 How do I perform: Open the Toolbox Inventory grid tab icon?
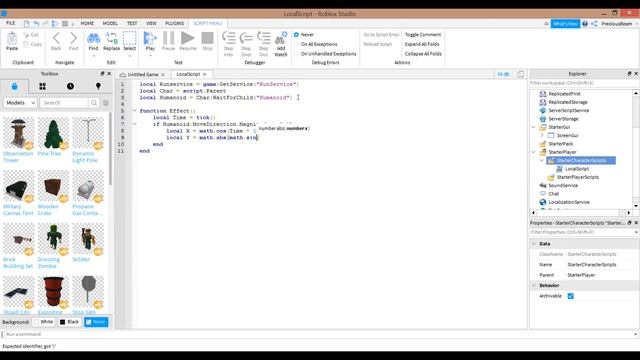42,87
